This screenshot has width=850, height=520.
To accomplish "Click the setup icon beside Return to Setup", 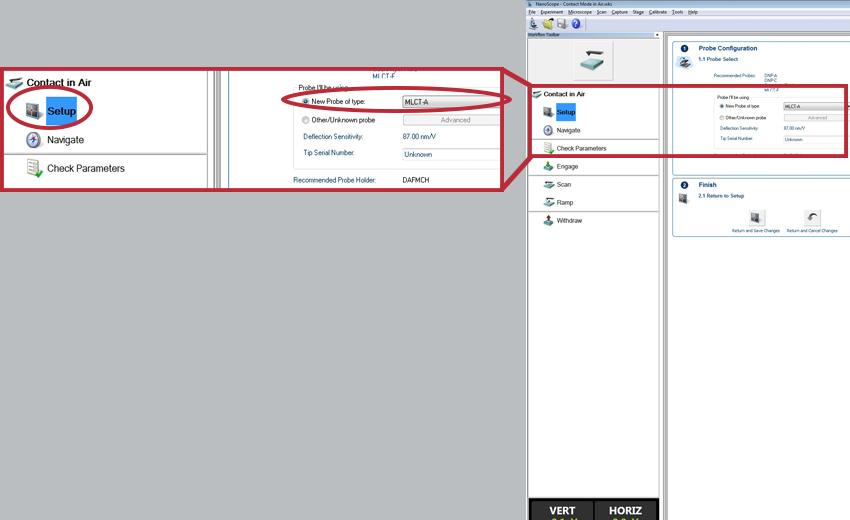I will coord(683,198).
